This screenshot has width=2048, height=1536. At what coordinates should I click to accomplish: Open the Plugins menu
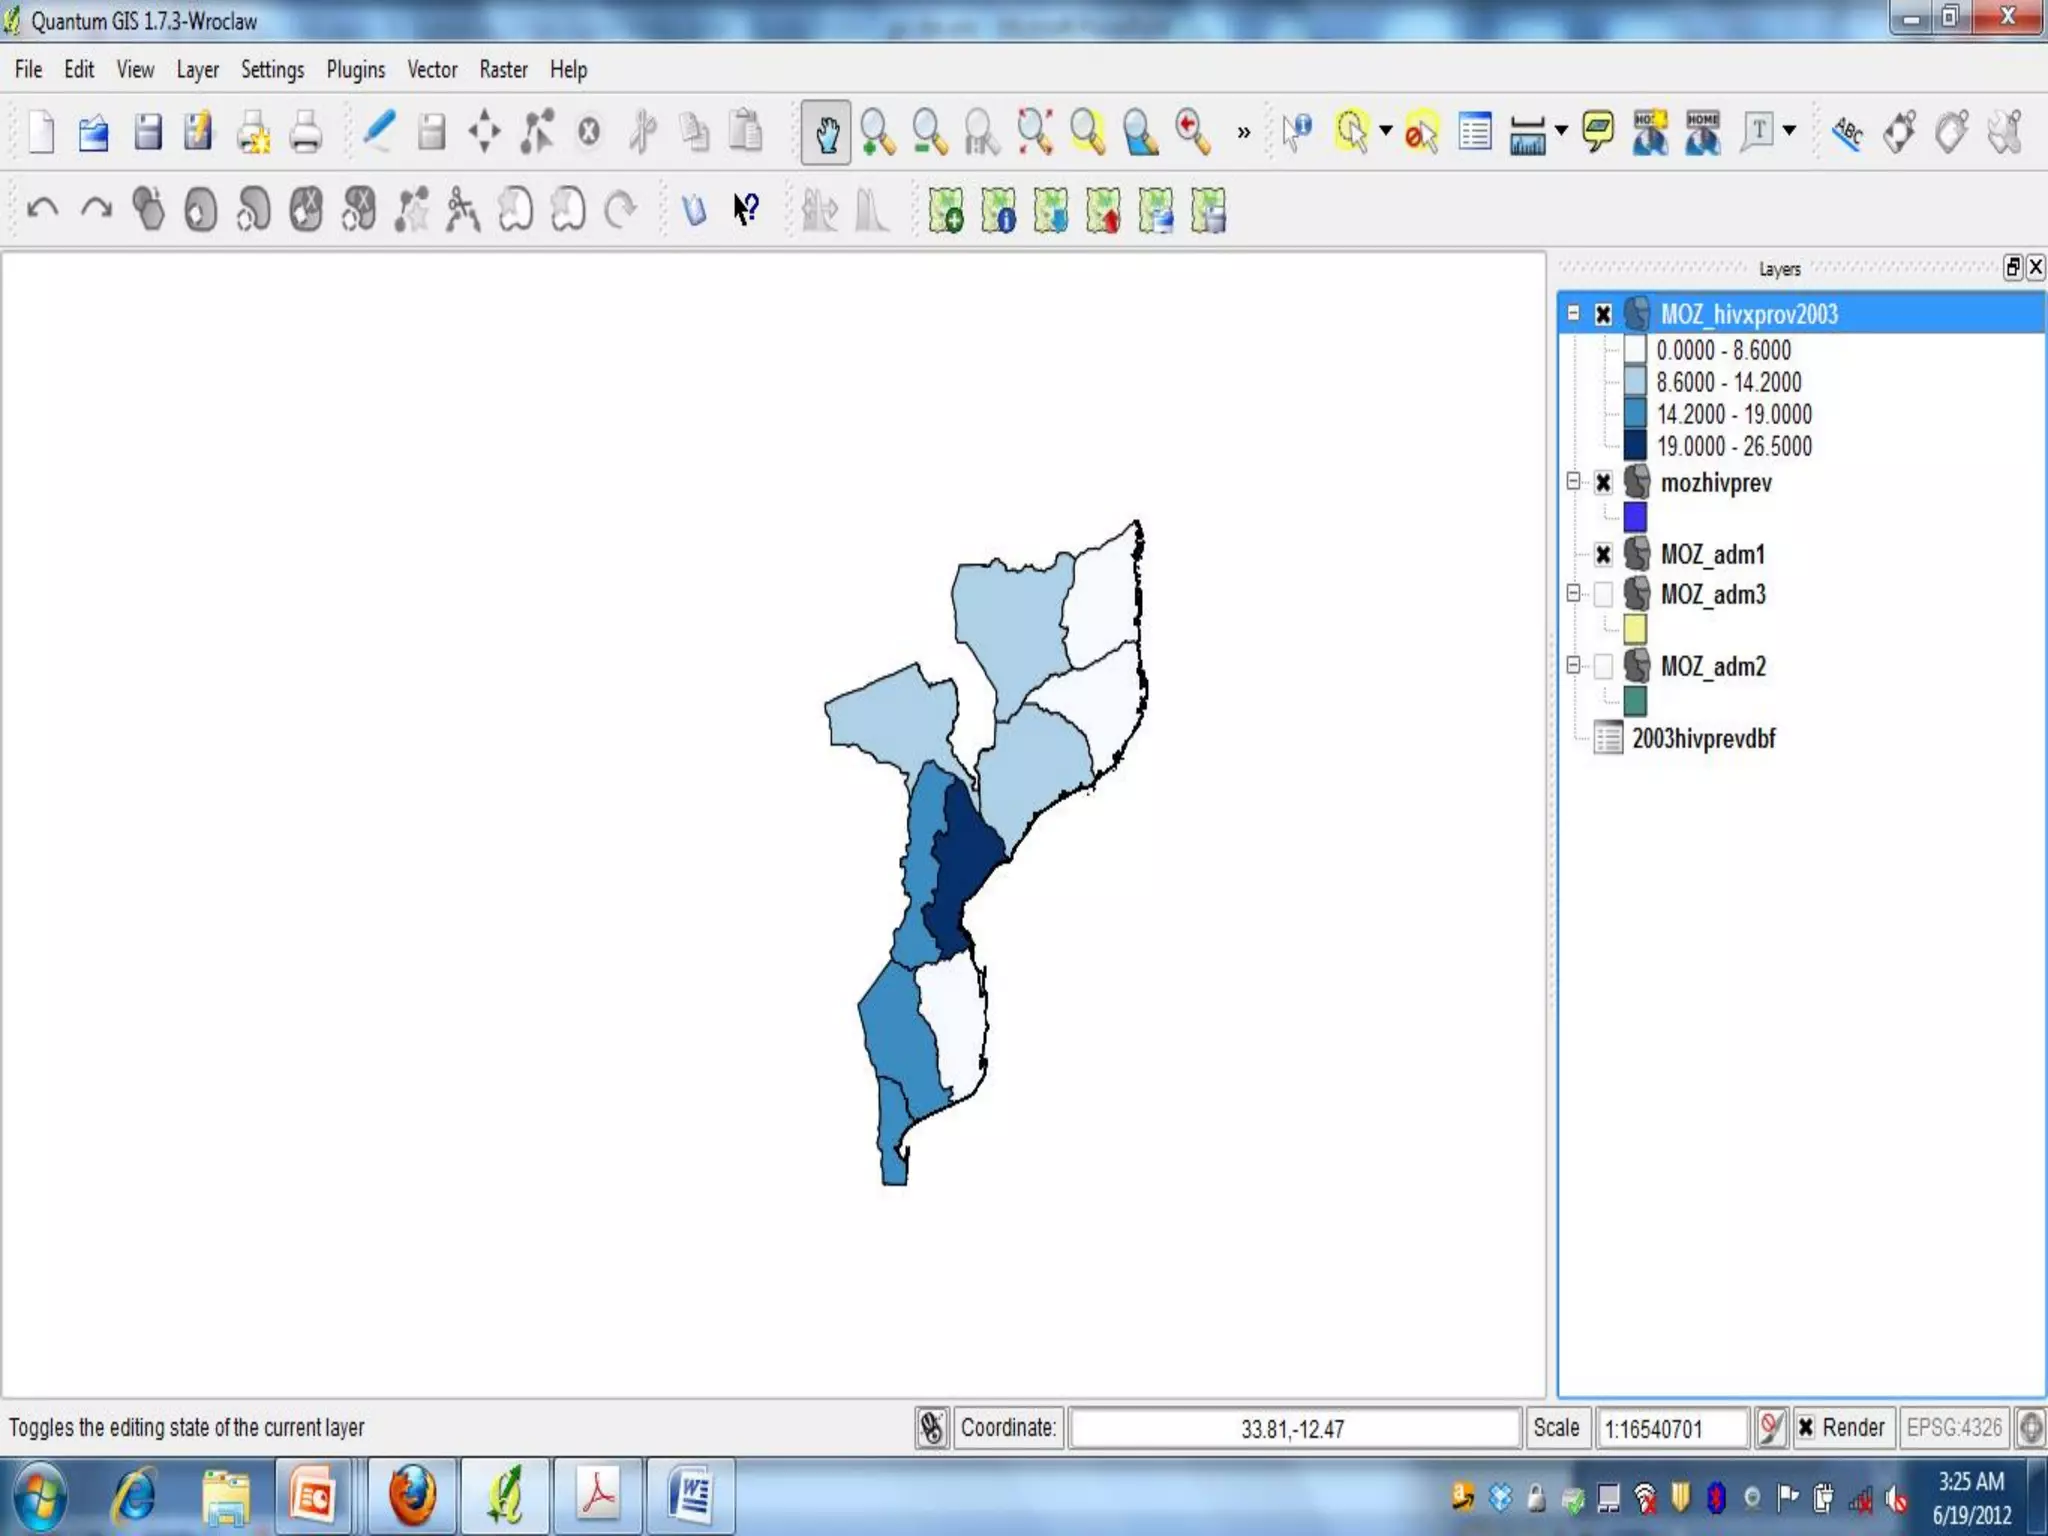coord(355,70)
